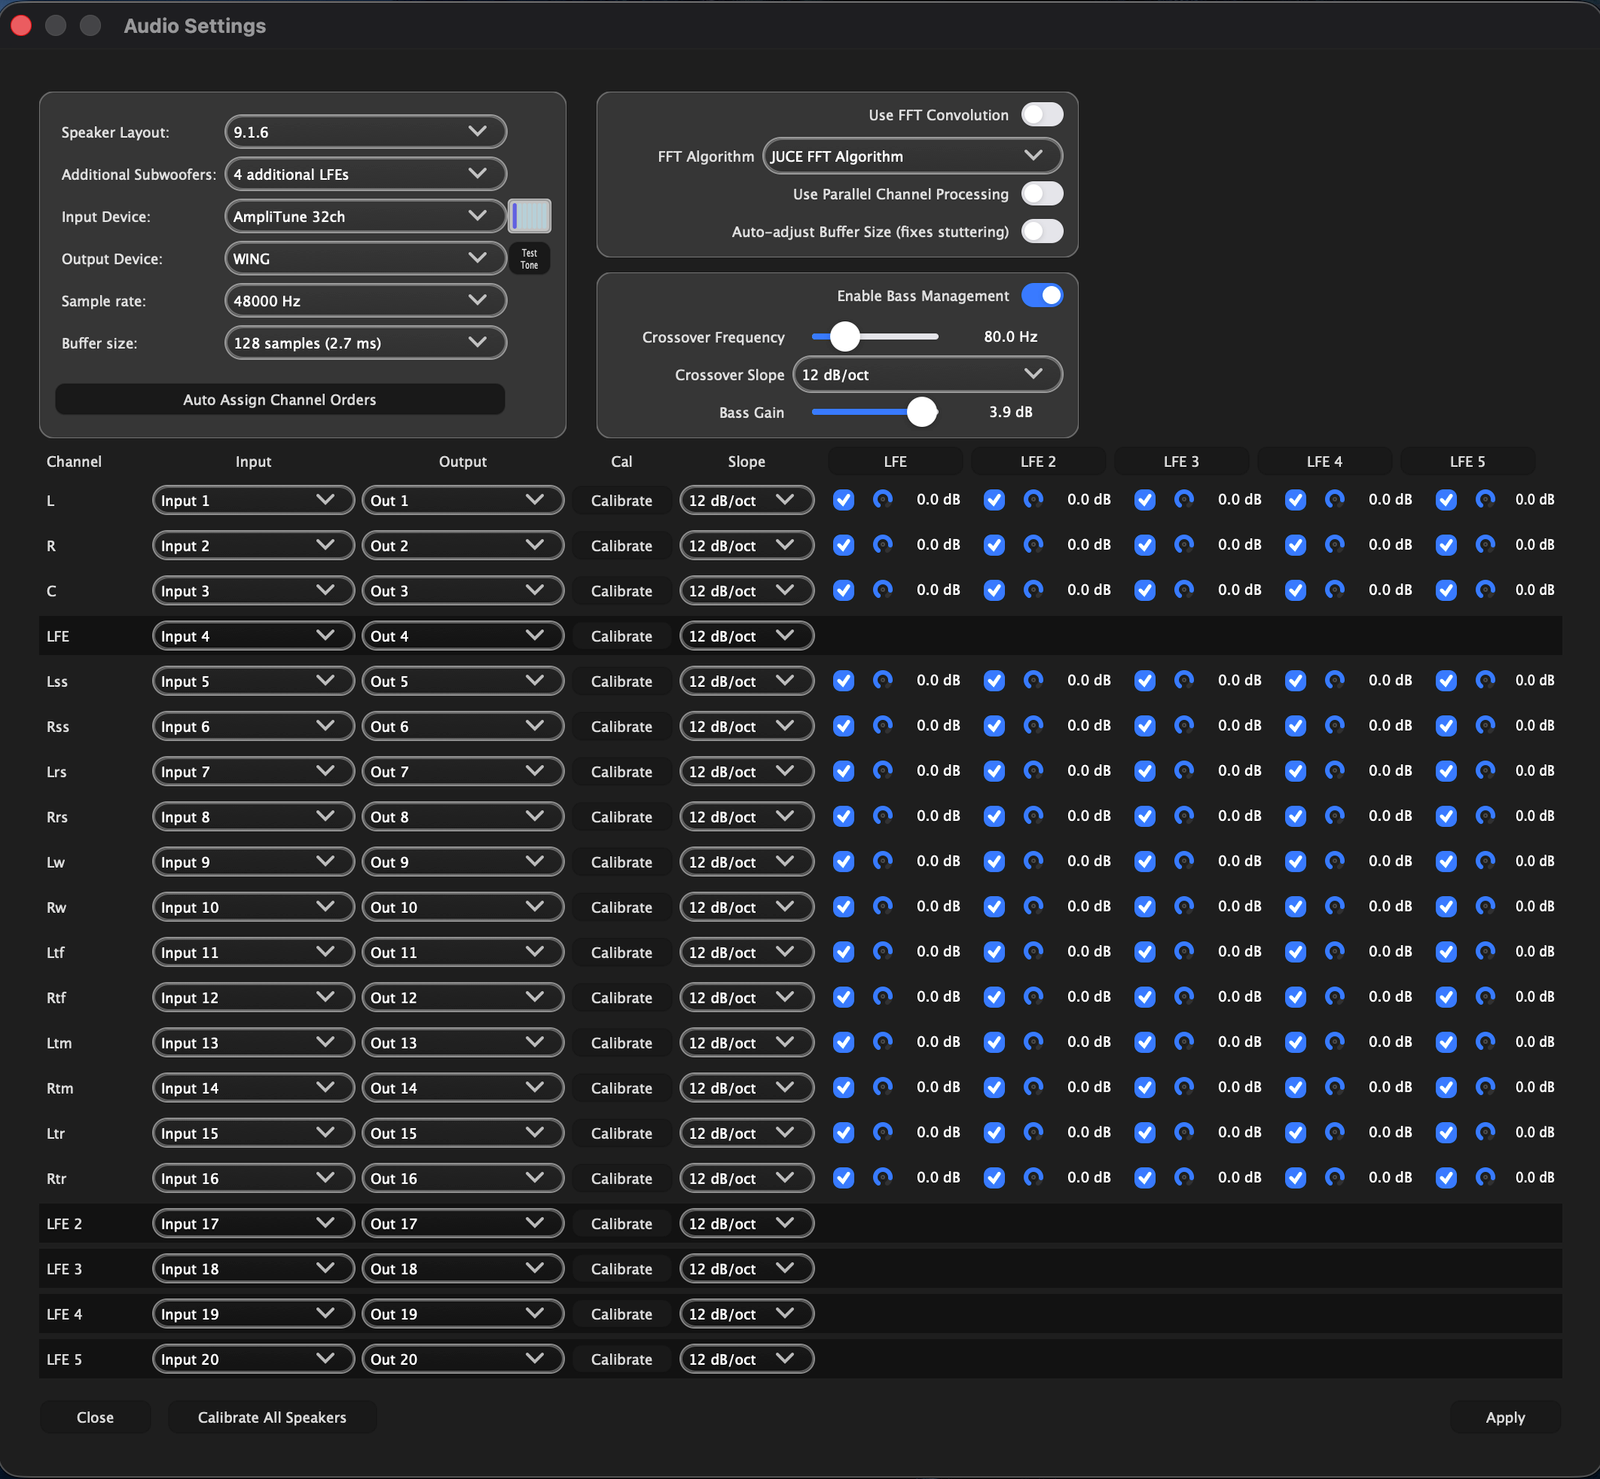Select the LFE 4 column header

1324,461
